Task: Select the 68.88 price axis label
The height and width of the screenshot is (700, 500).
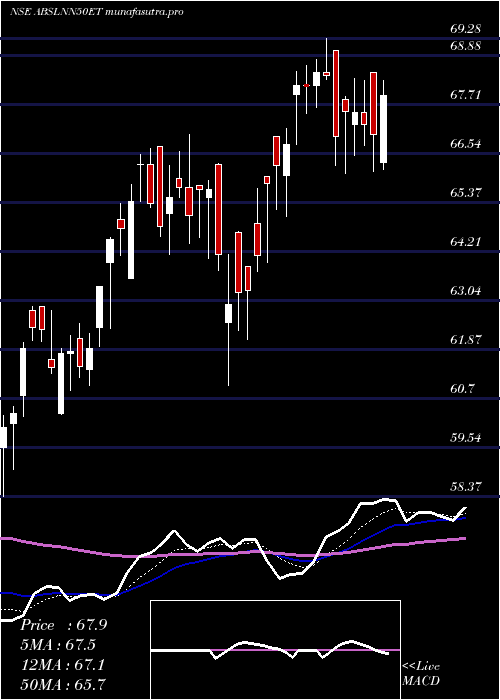Action: [466, 46]
